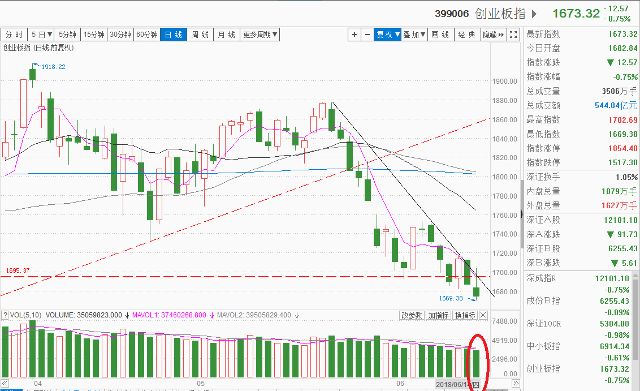Expand the 叠加 overlay dropdown
The width and height of the screenshot is (640, 391).
pos(414,35)
